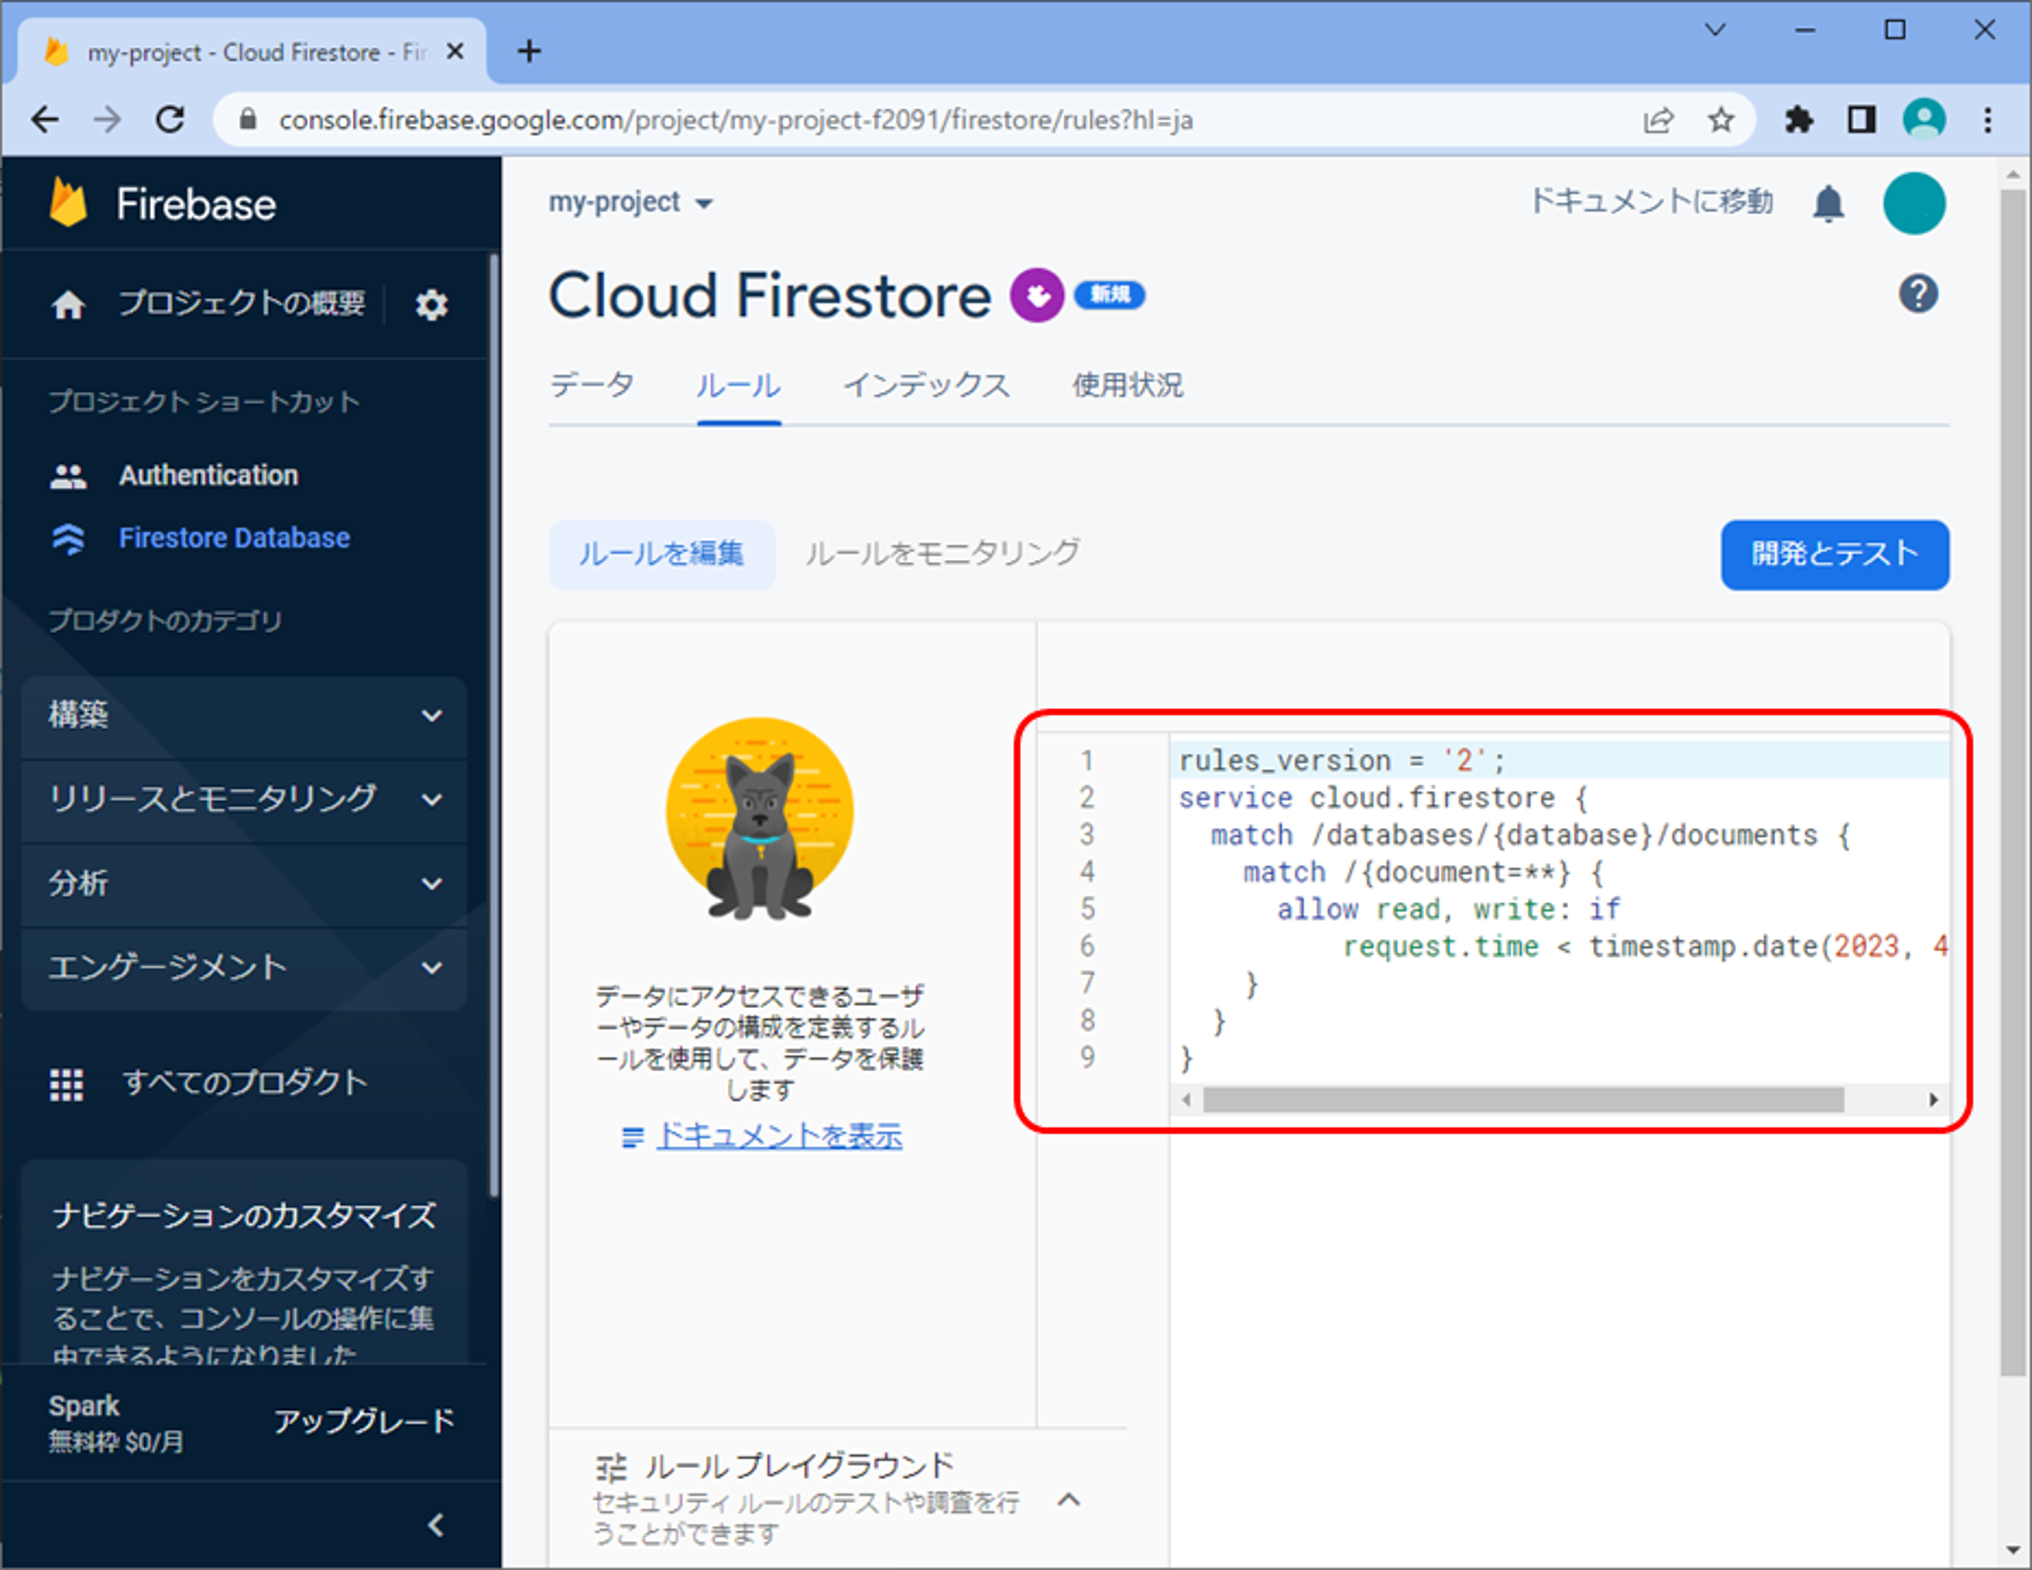Open the Chrome profile avatar

tap(1924, 120)
